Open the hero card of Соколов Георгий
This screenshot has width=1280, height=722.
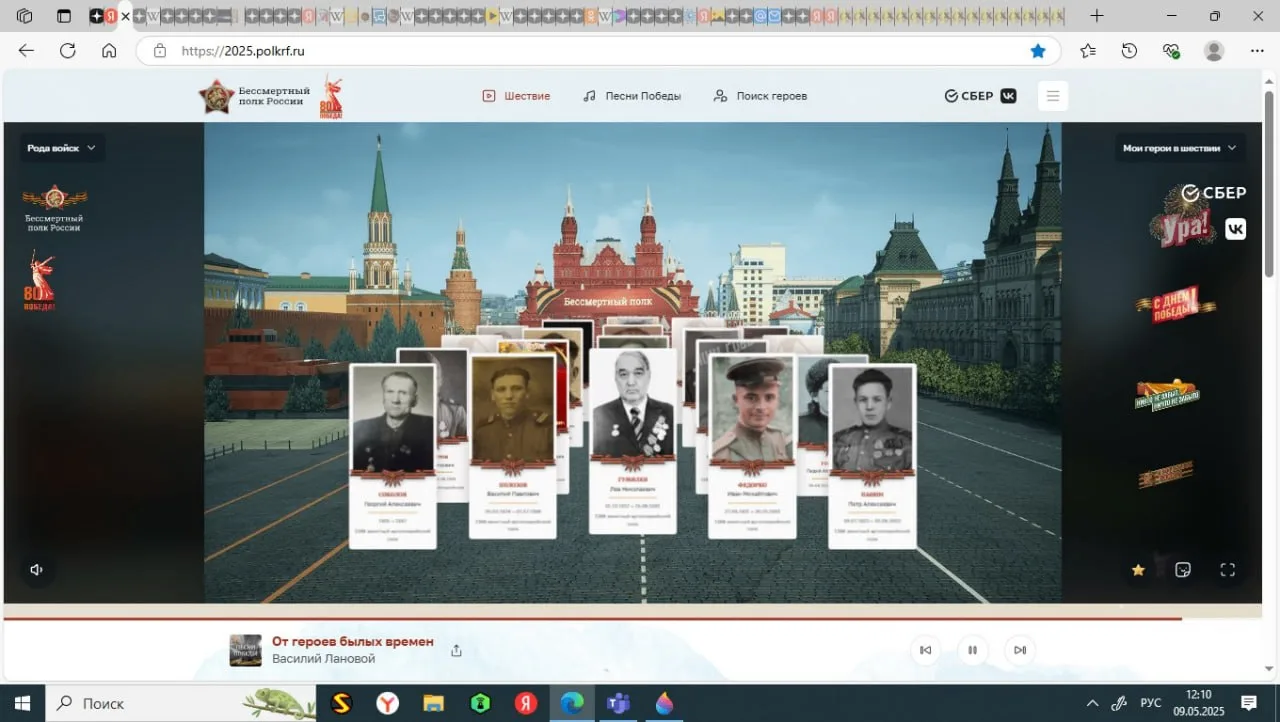(393, 456)
